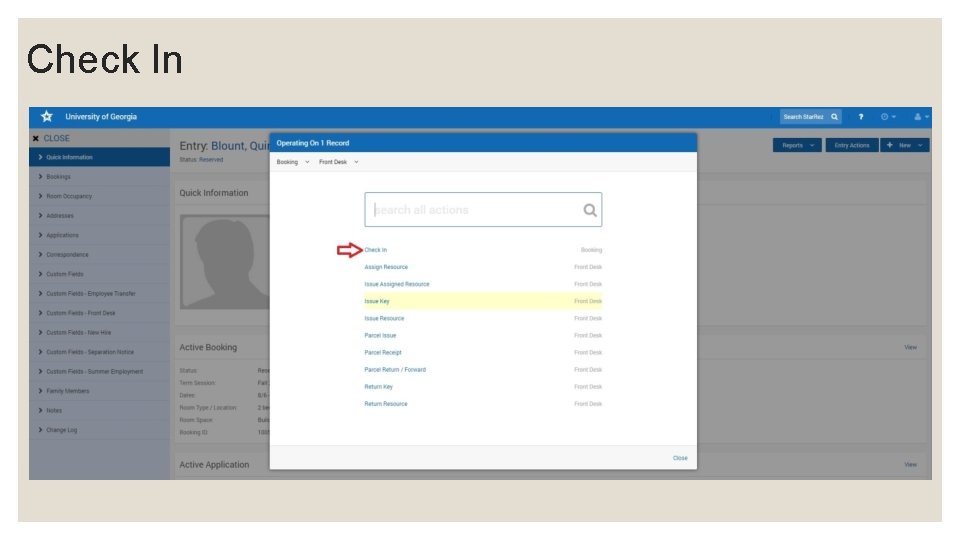Open Family Members in the sidebar
Viewport: 960px width, 540px height.
(99, 391)
